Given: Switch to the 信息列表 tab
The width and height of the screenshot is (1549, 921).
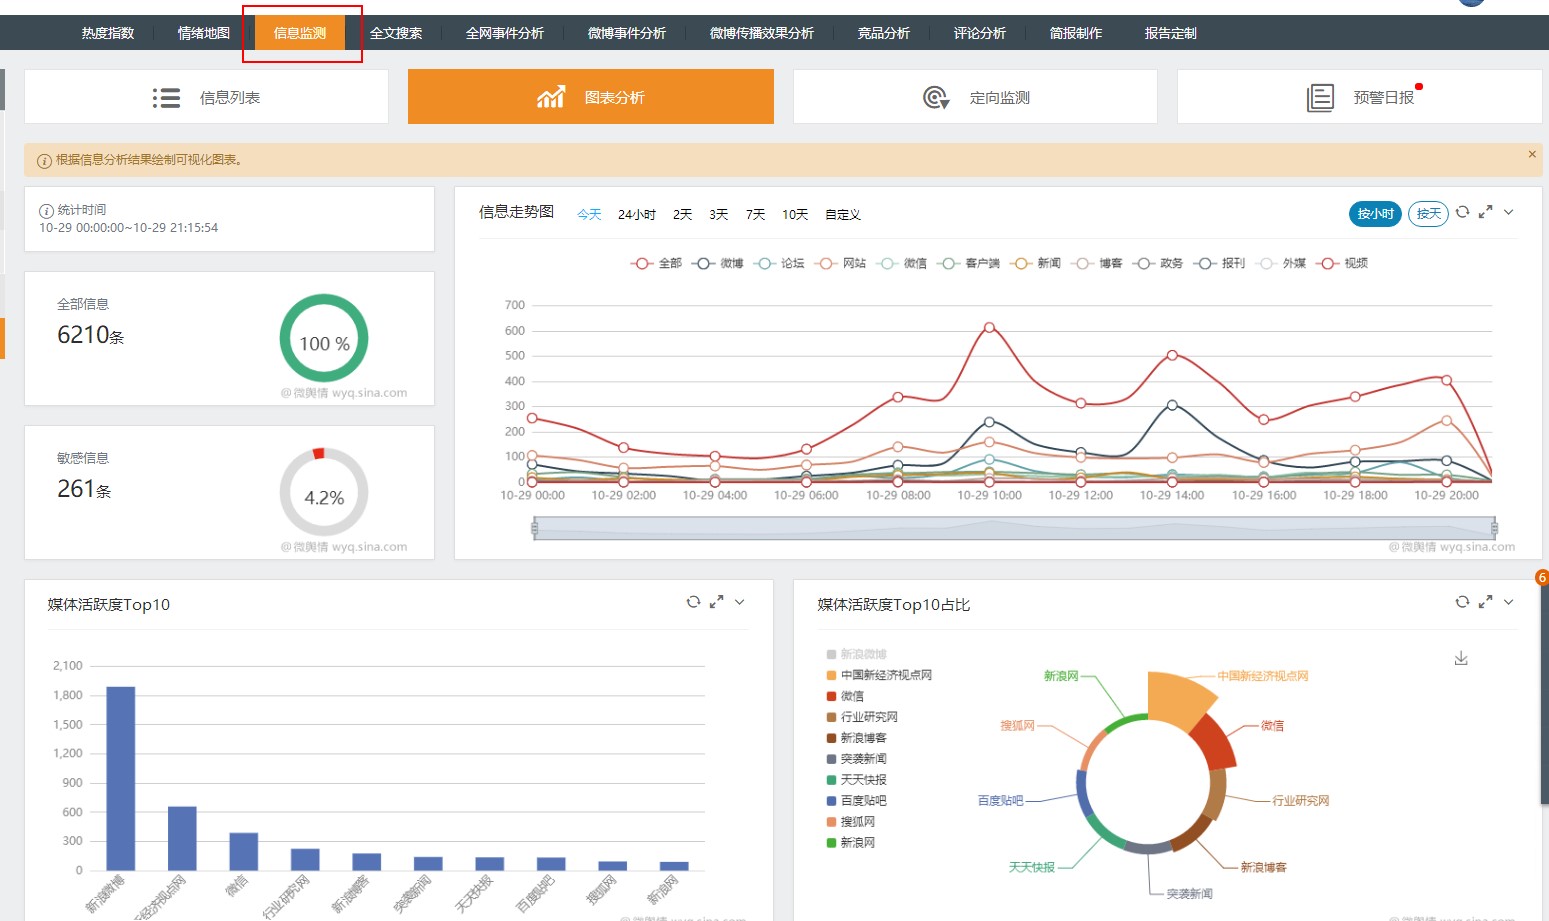Looking at the screenshot, I should point(206,97).
